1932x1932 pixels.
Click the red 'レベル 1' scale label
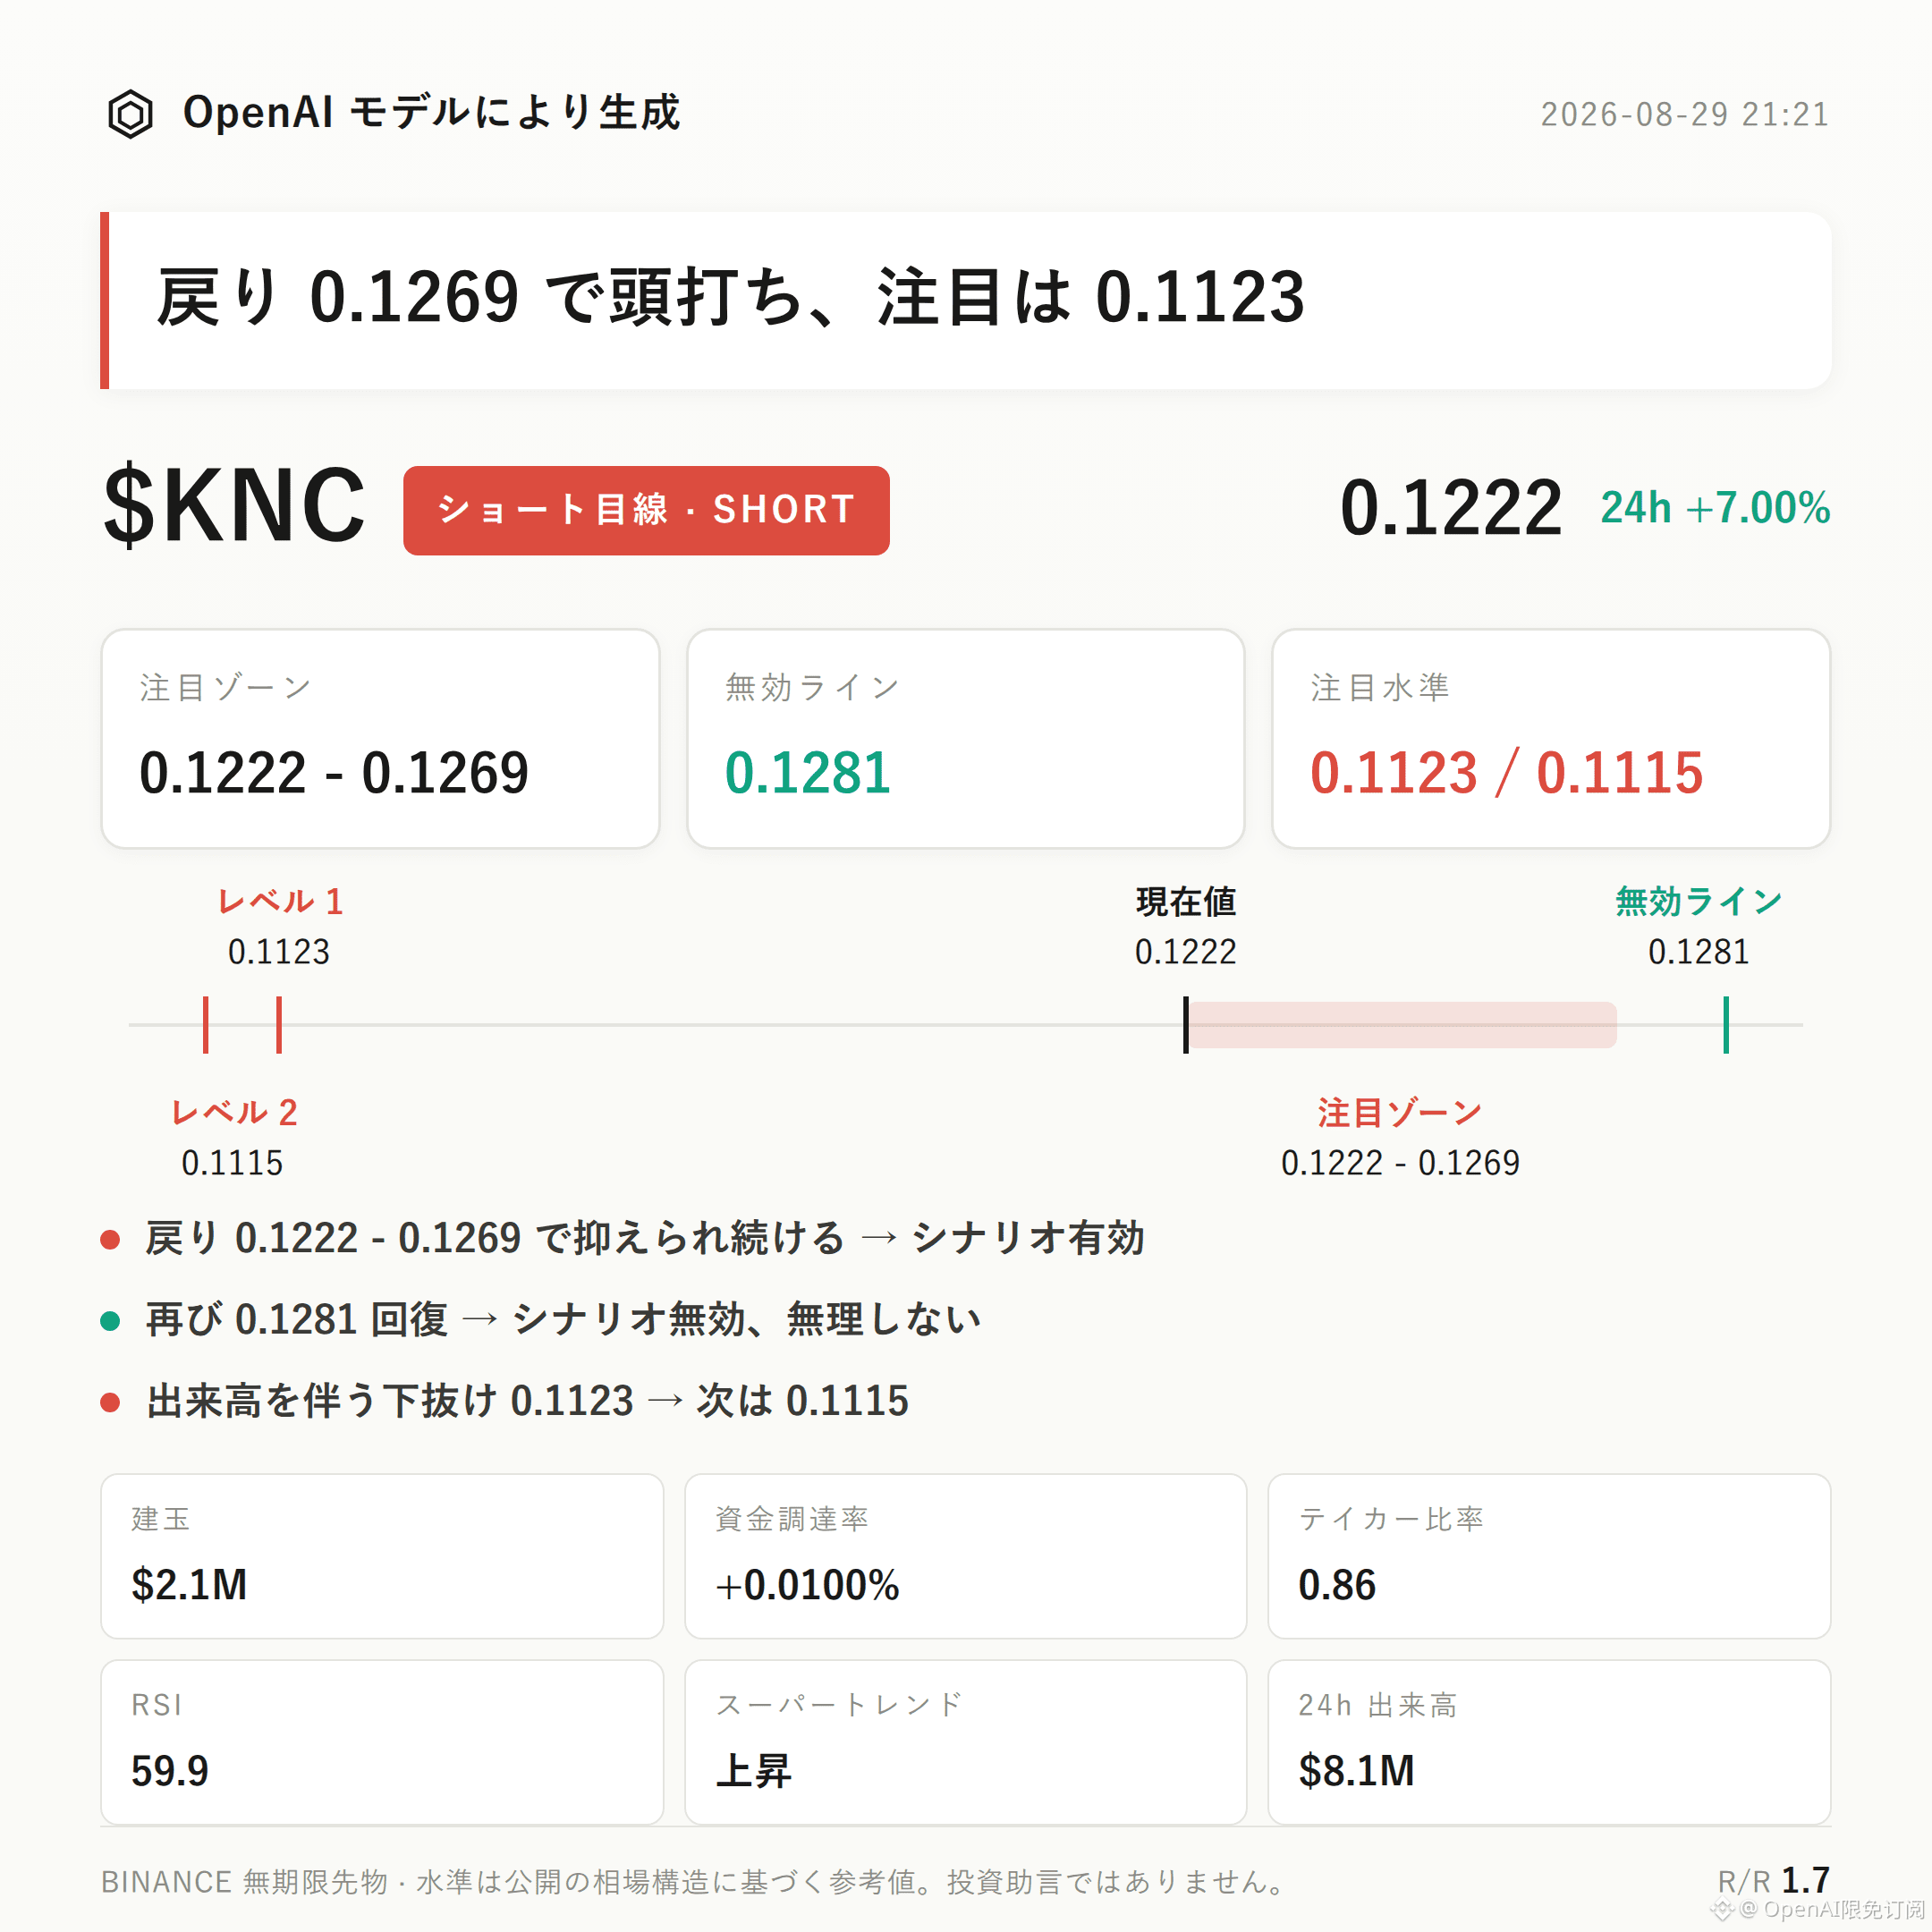[281, 902]
